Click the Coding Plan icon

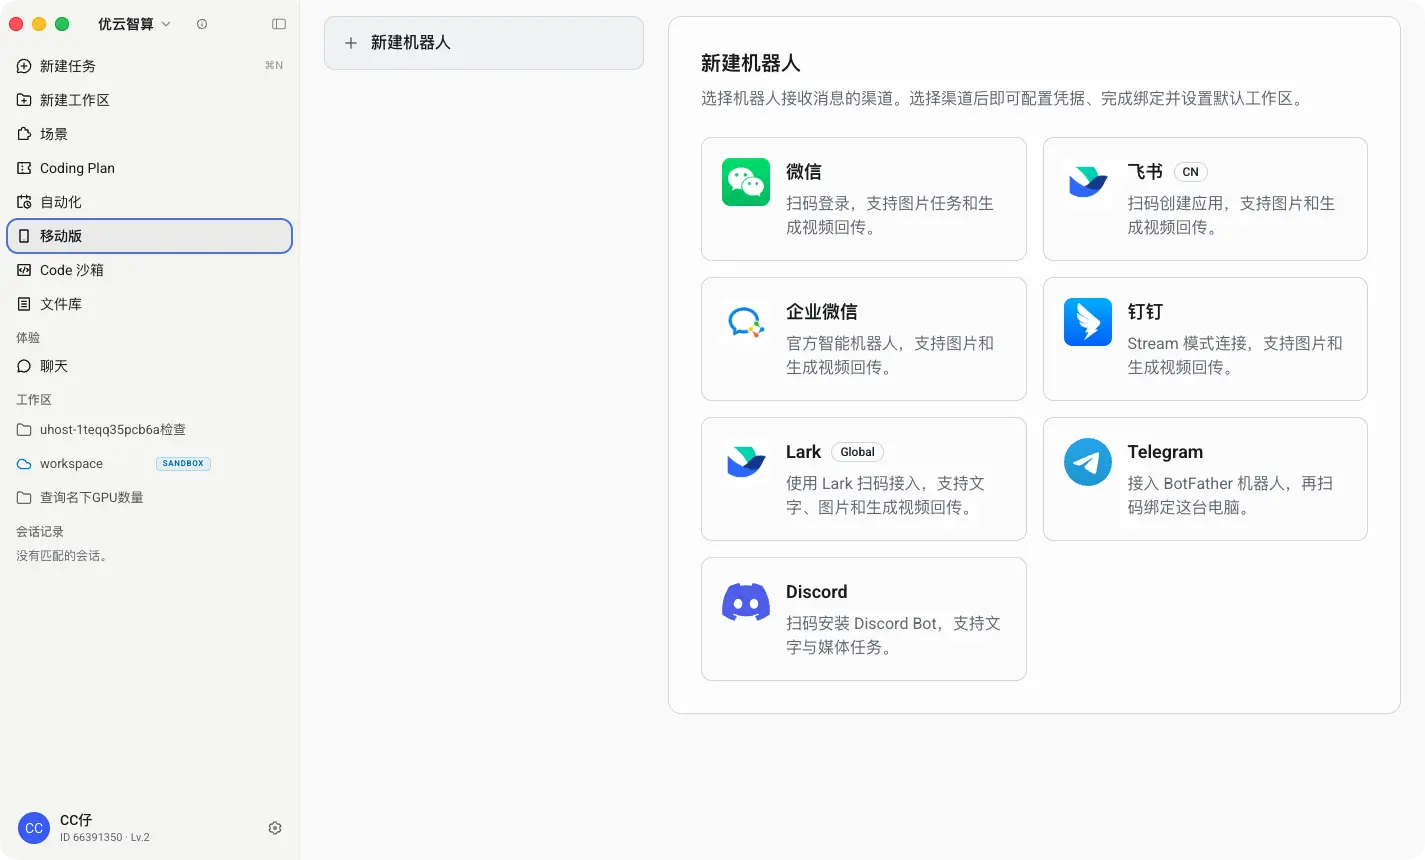(x=24, y=168)
